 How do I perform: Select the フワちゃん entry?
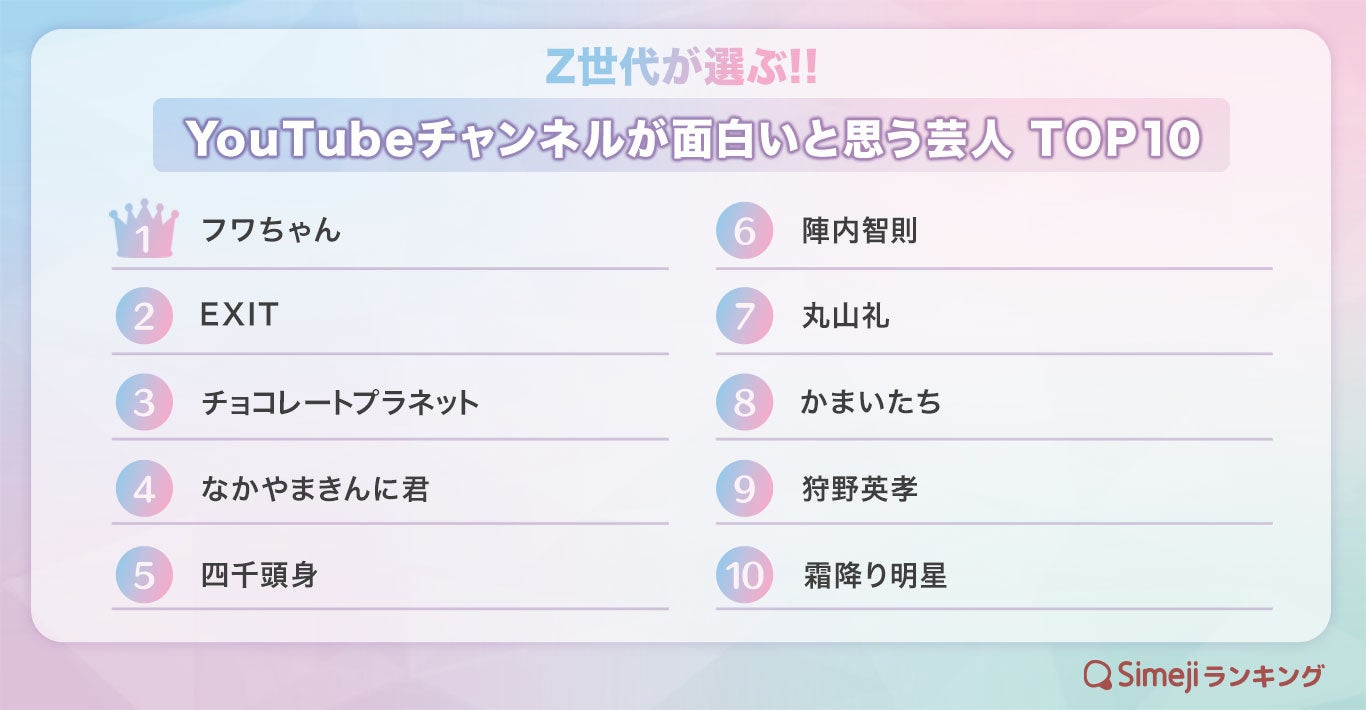click(271, 232)
